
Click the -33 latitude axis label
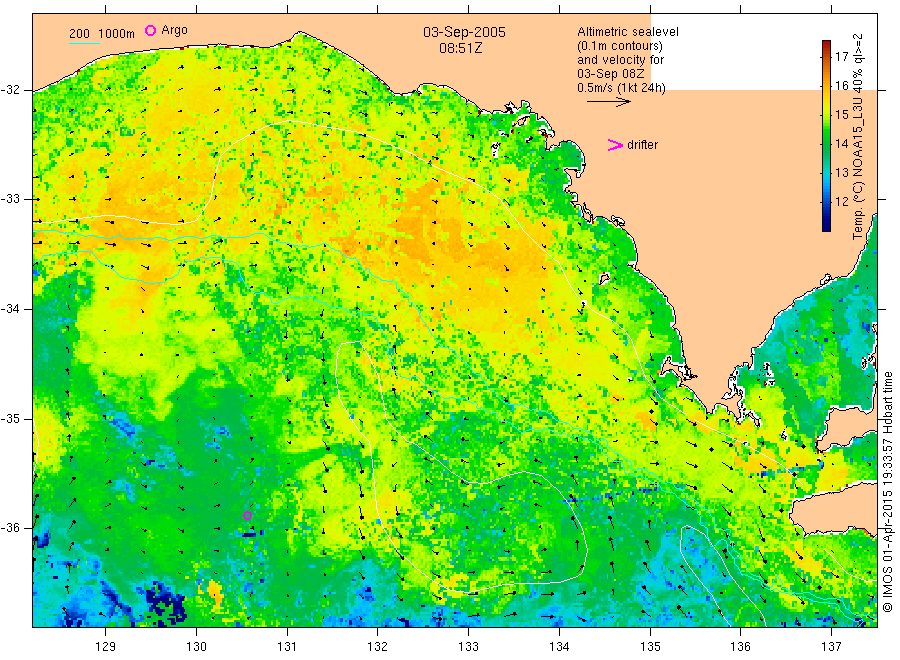(x=11, y=199)
